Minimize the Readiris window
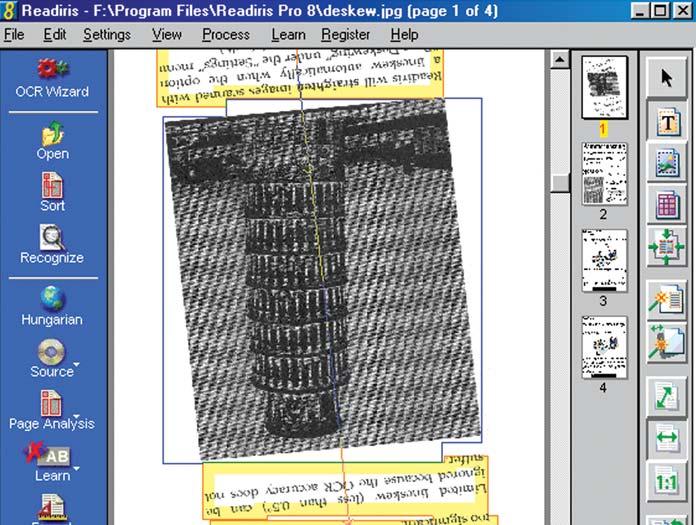Screen dimensions: 696x525 coord(640,10)
